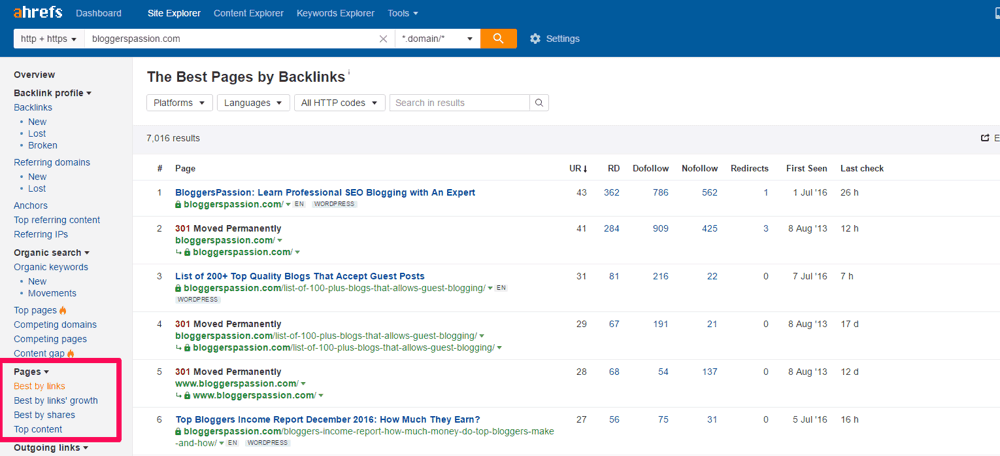This screenshot has width=1000, height=456.
Task: Open Competing pages report
Action: pyautogui.click(x=50, y=339)
